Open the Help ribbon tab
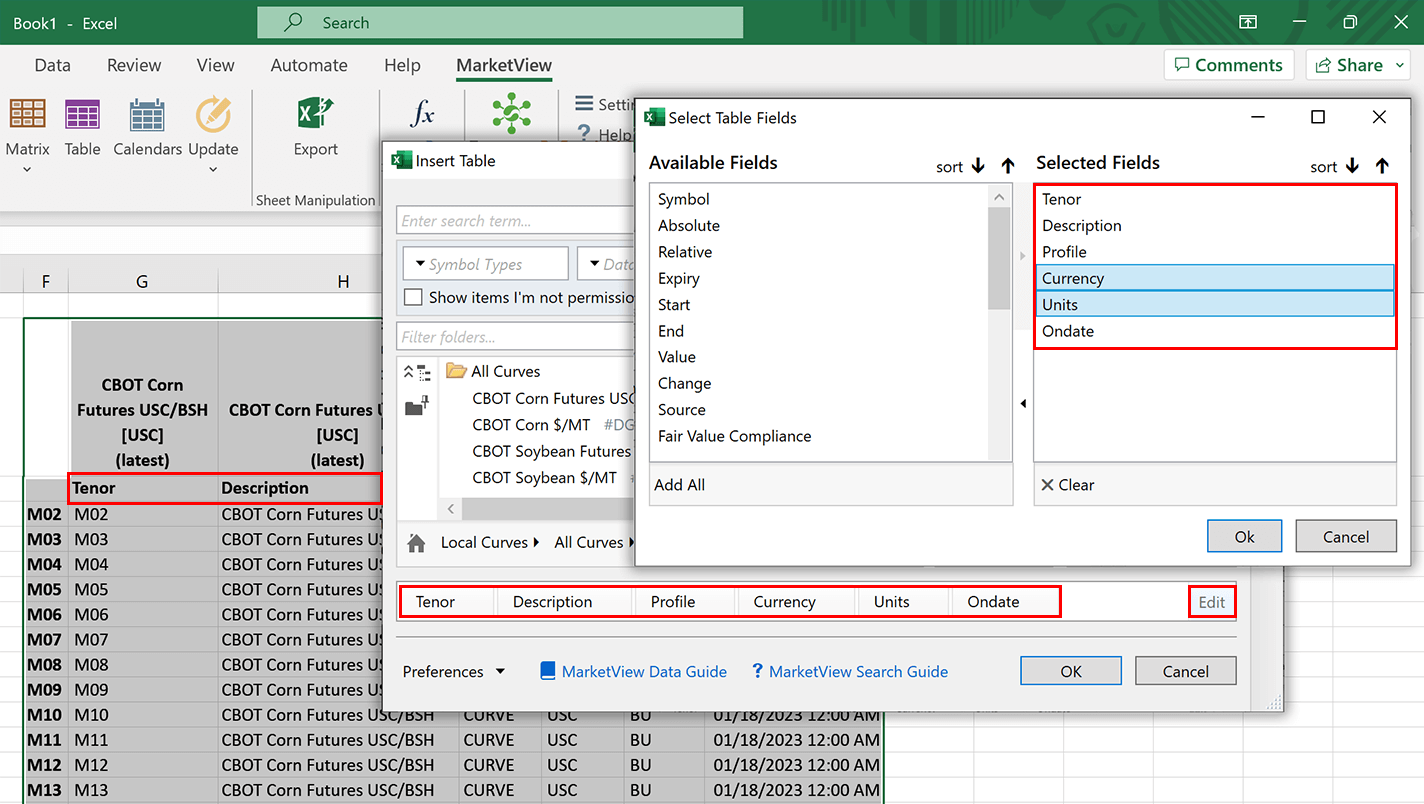This screenshot has height=804, width=1424. tap(402, 65)
